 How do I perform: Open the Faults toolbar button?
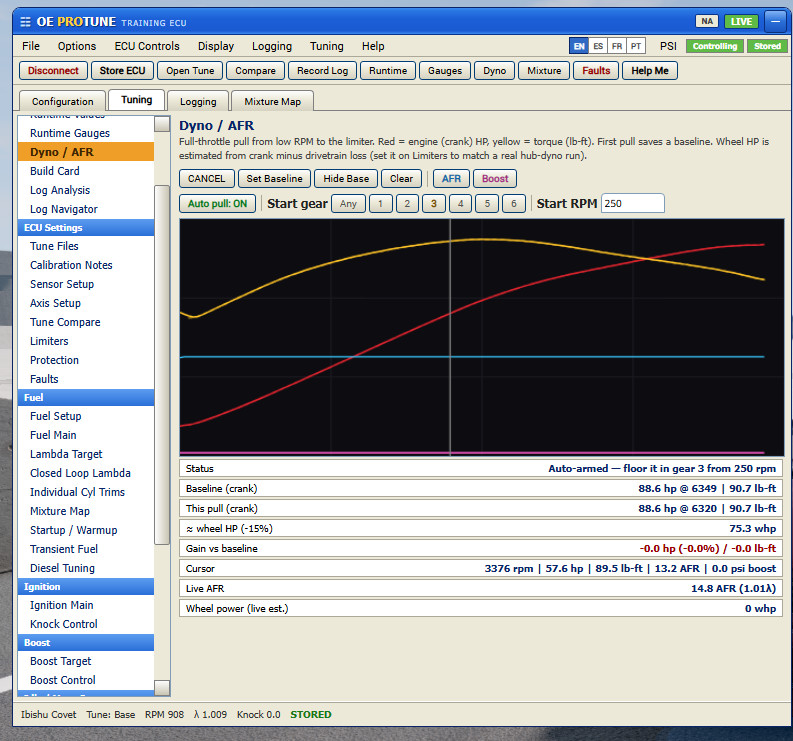596,70
